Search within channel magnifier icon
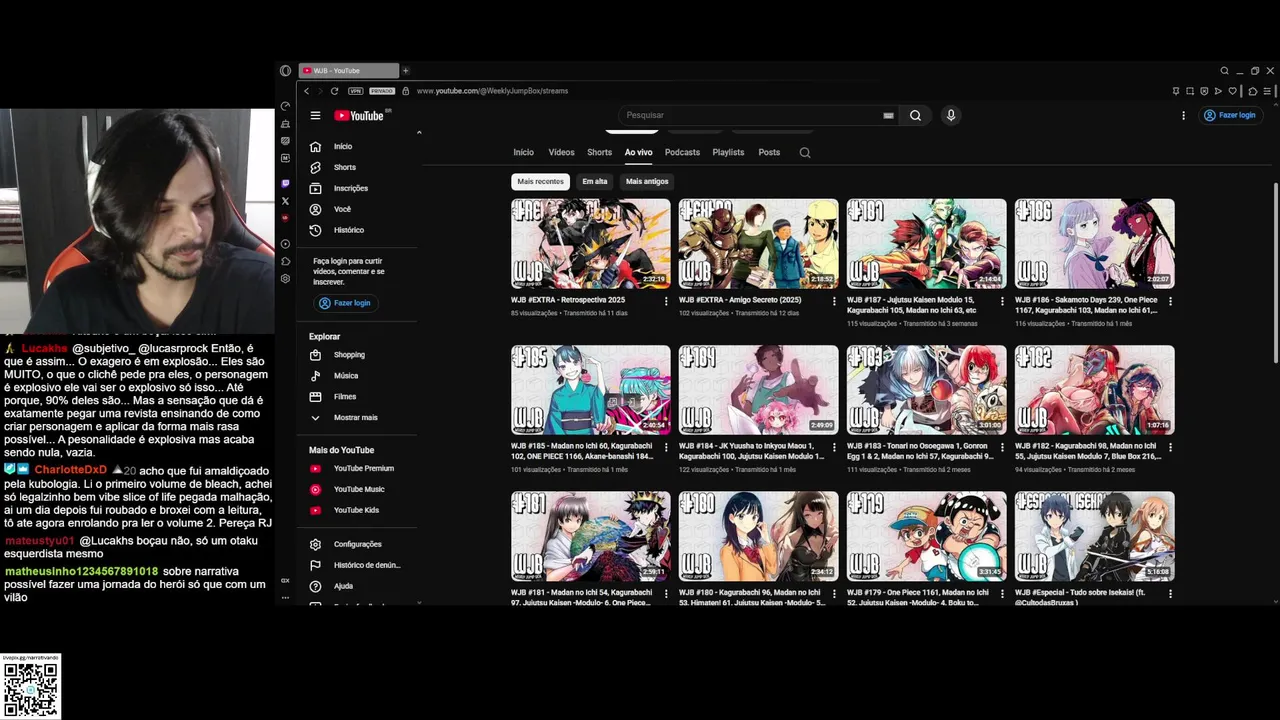 (x=805, y=153)
